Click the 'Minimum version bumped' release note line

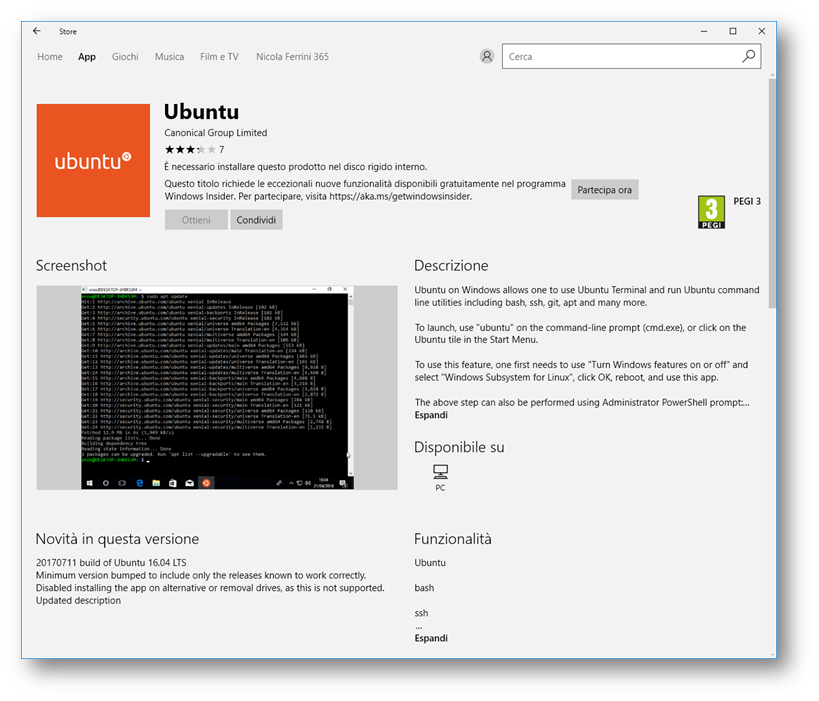[x=201, y=576]
